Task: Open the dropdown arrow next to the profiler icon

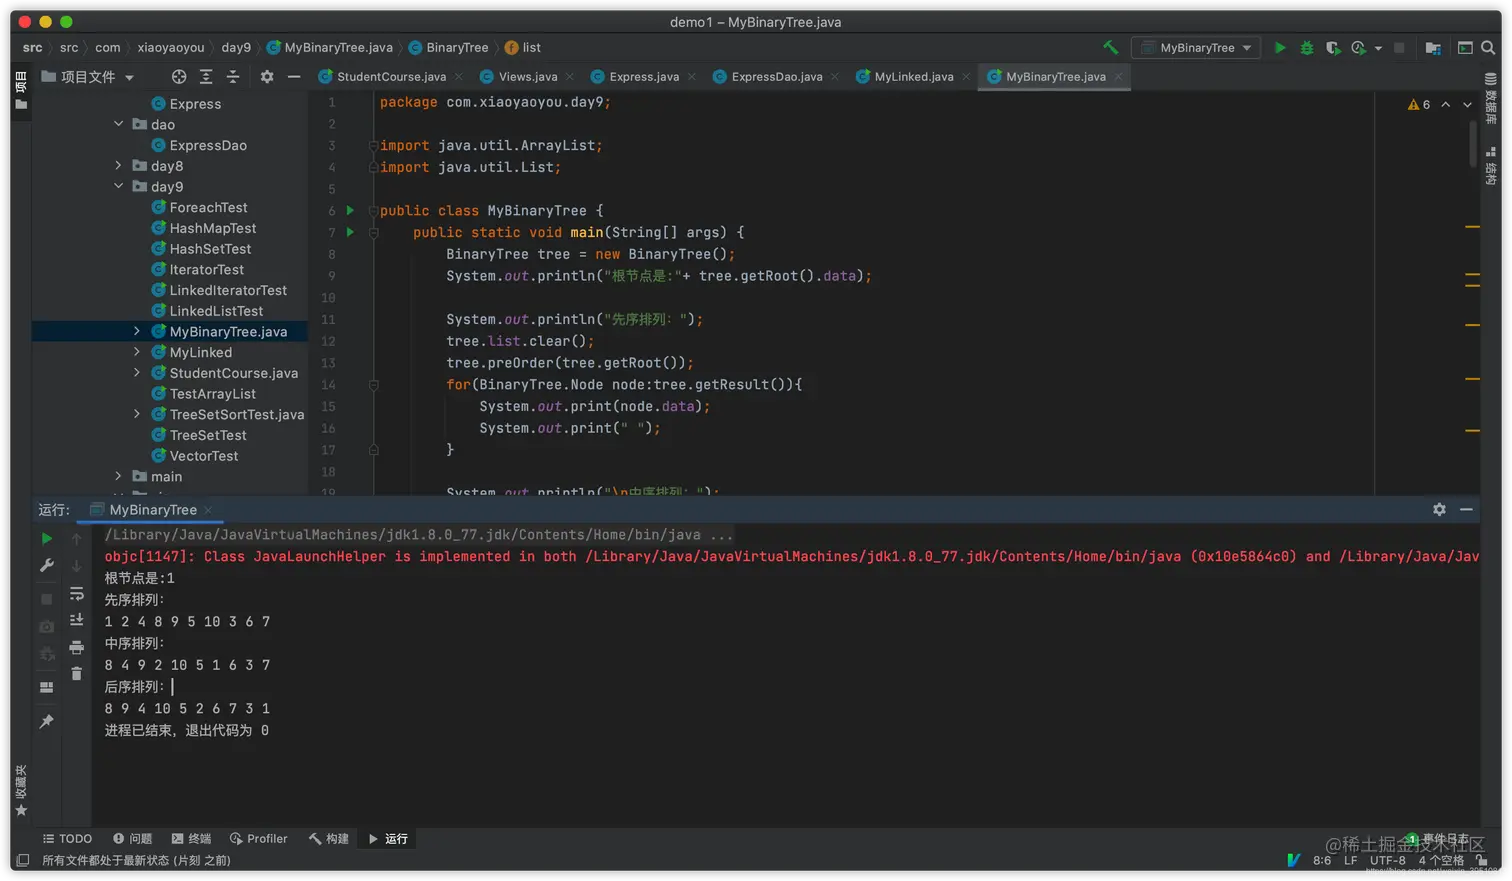Action: (1379, 47)
